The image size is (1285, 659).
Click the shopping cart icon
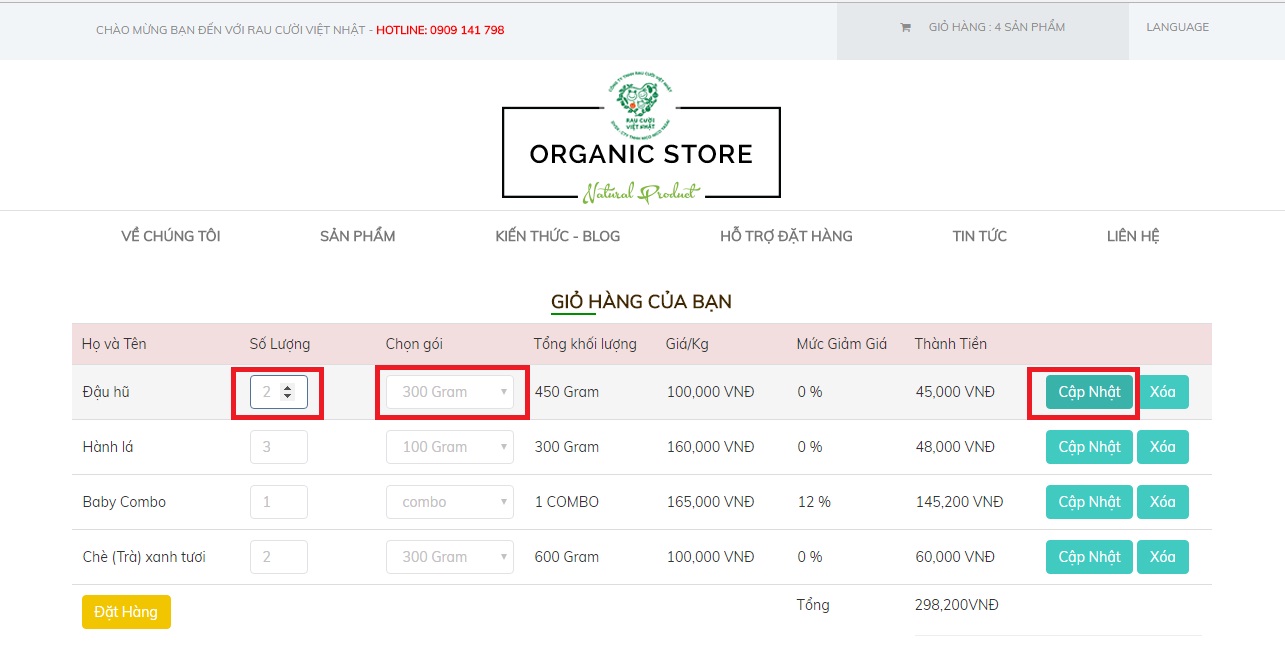(x=905, y=28)
